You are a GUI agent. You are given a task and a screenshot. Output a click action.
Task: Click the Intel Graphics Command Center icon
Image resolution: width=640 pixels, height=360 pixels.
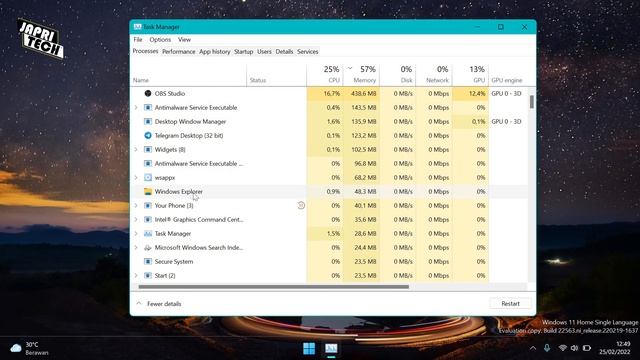pyautogui.click(x=148, y=220)
